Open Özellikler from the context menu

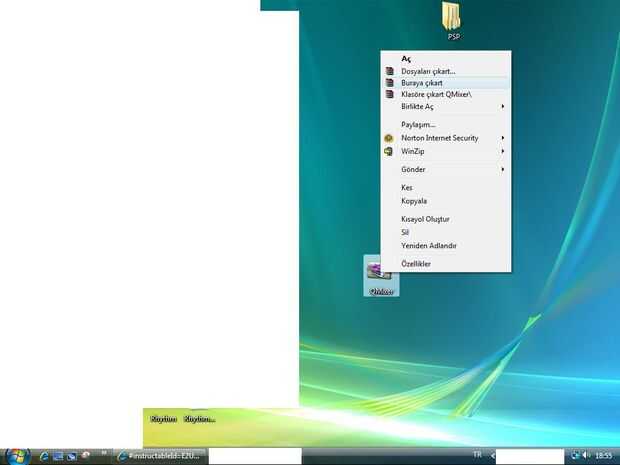[x=446, y=264]
